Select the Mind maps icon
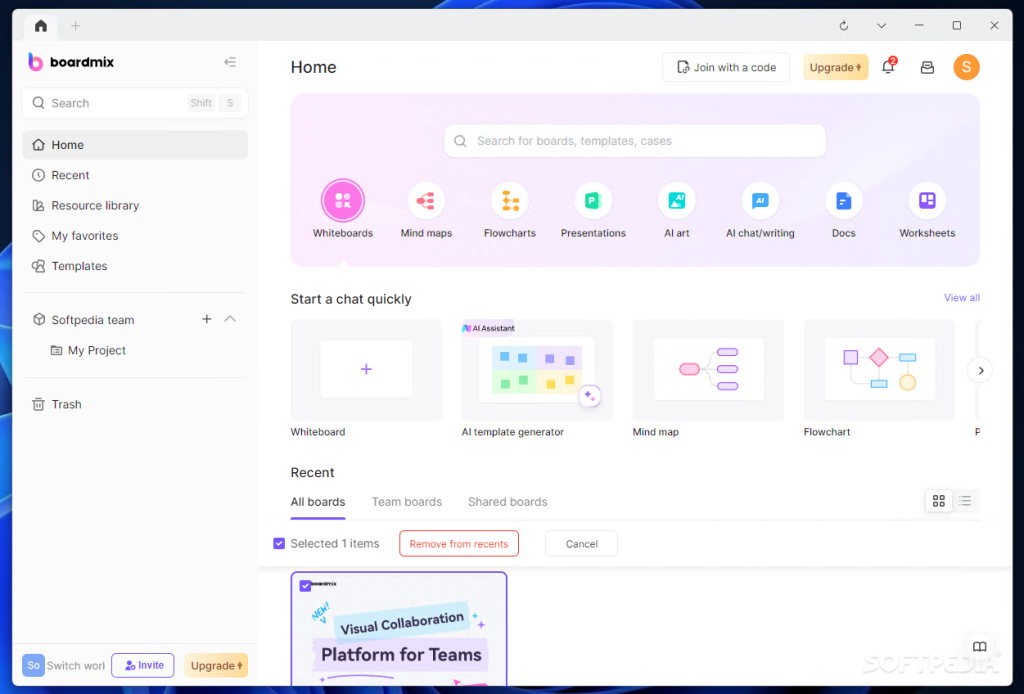Screen dimensions: 1024x694 point(426,201)
